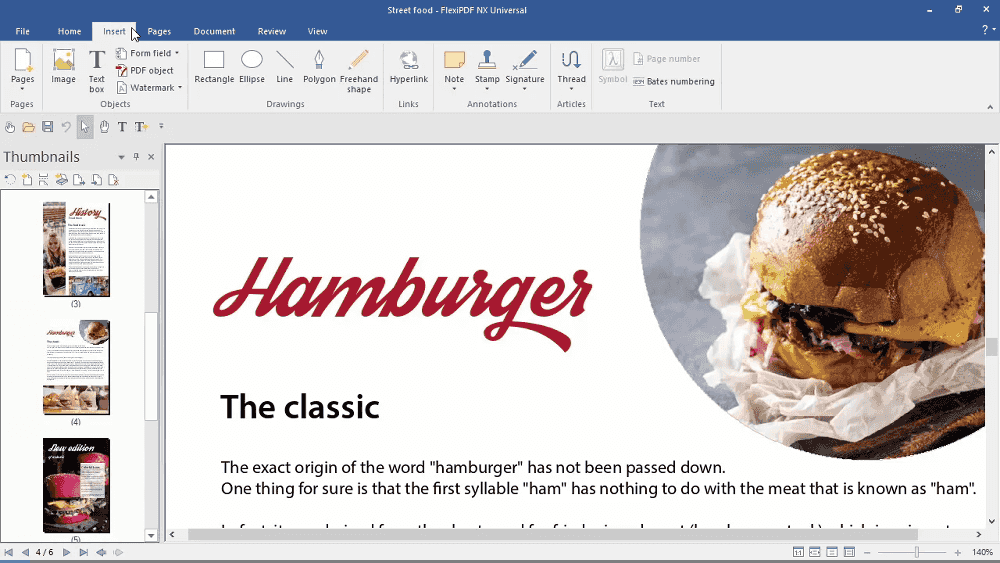Open the Signature dropdown
This screenshot has height=563, width=1000.
[x=524, y=89]
